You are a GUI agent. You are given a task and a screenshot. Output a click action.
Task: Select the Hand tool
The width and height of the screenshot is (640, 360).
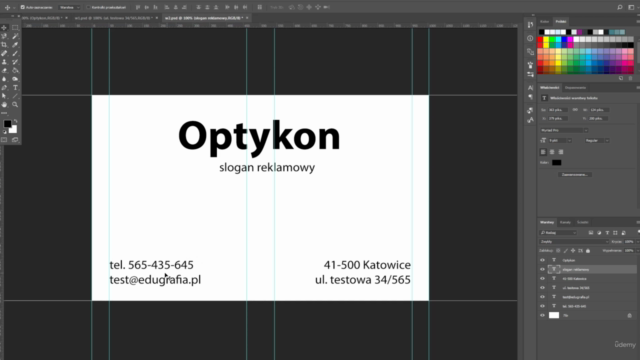(x=4, y=105)
